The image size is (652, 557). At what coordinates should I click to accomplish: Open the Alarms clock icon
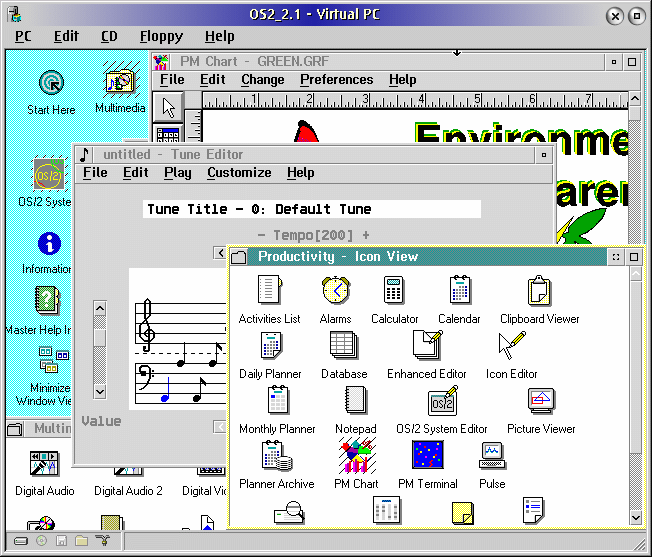(x=335, y=290)
